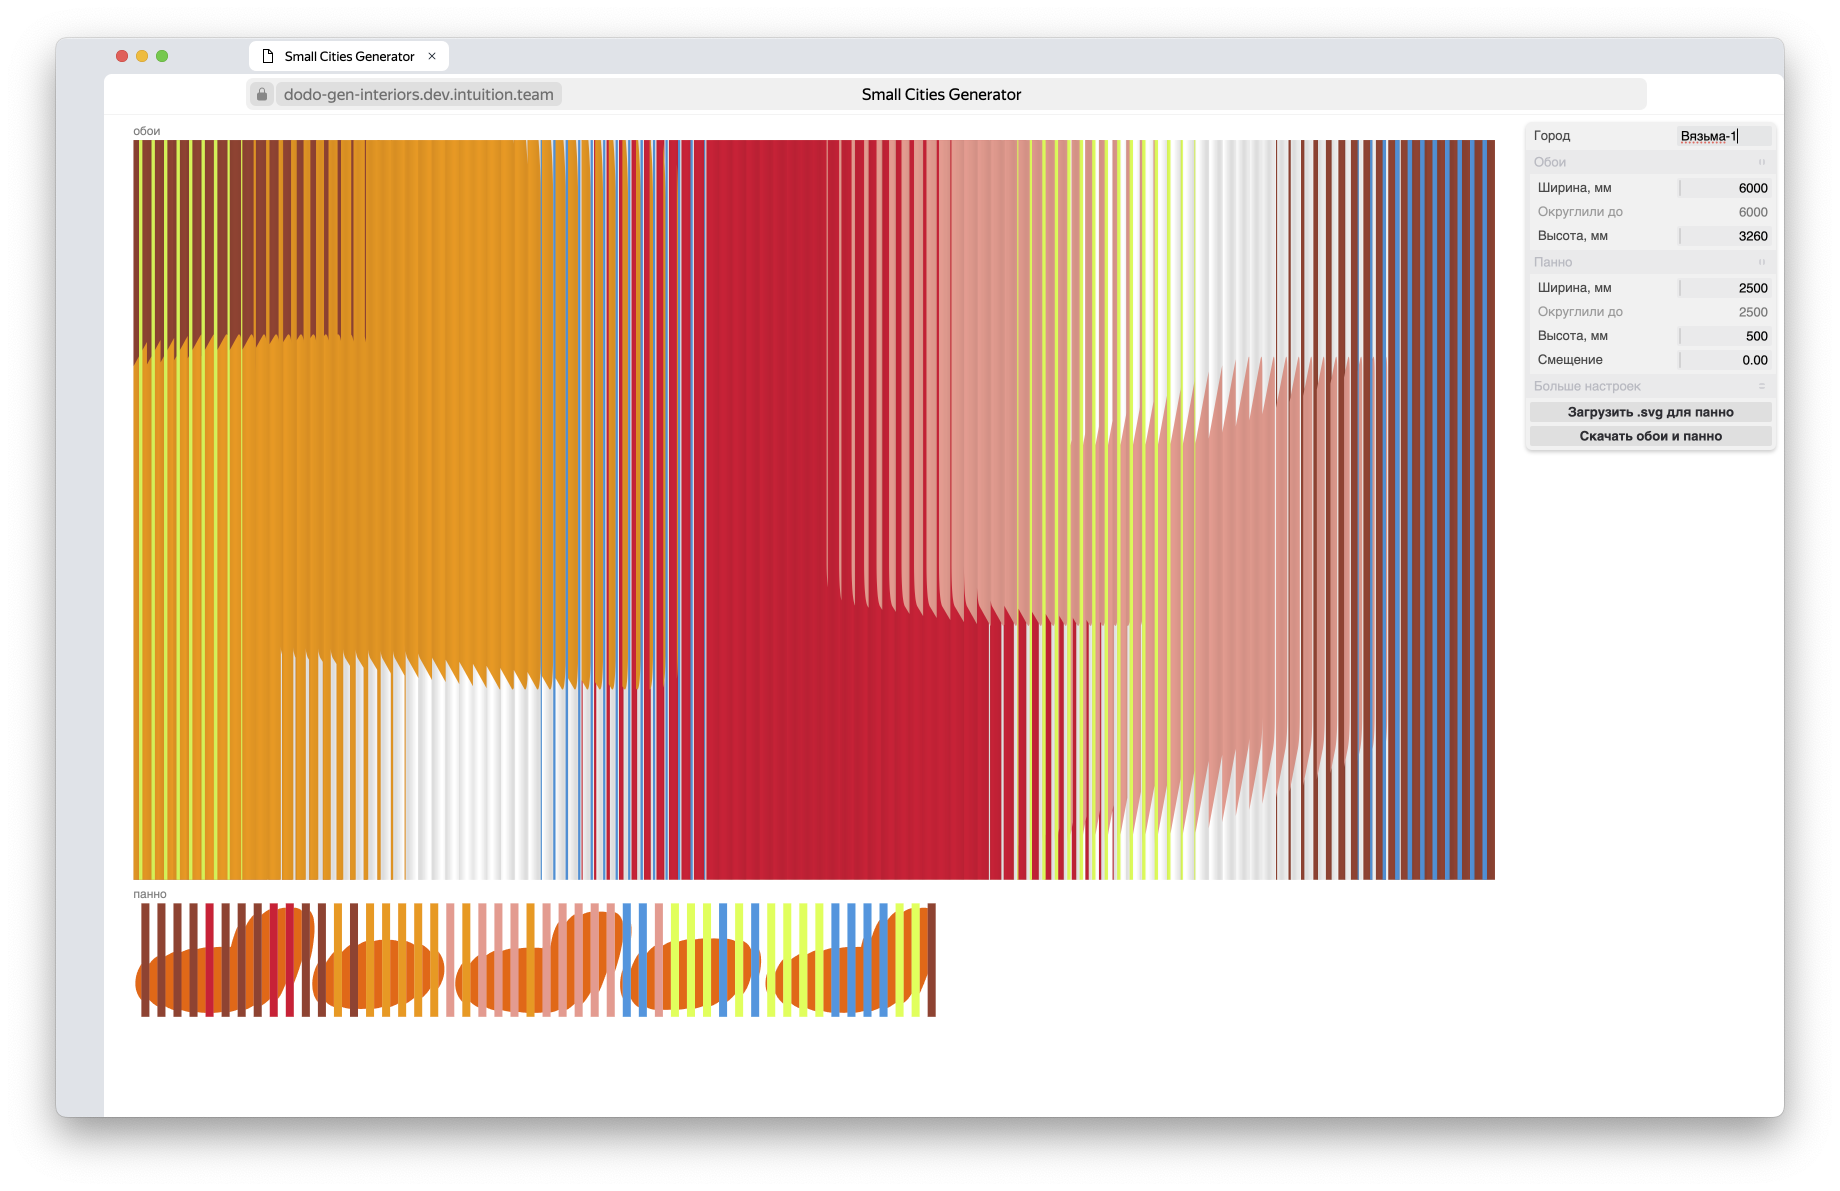The image size is (1840, 1191).
Task: Click the Панно Ширина value 2500
Action: point(1725,288)
